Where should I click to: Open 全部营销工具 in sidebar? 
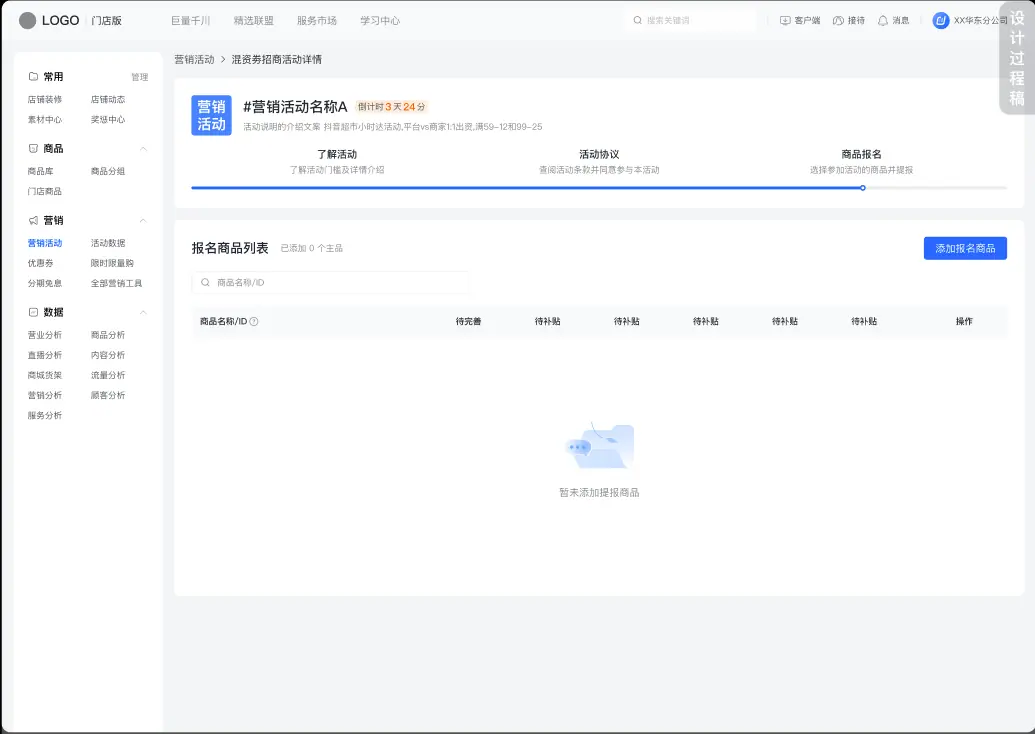[x=116, y=283]
